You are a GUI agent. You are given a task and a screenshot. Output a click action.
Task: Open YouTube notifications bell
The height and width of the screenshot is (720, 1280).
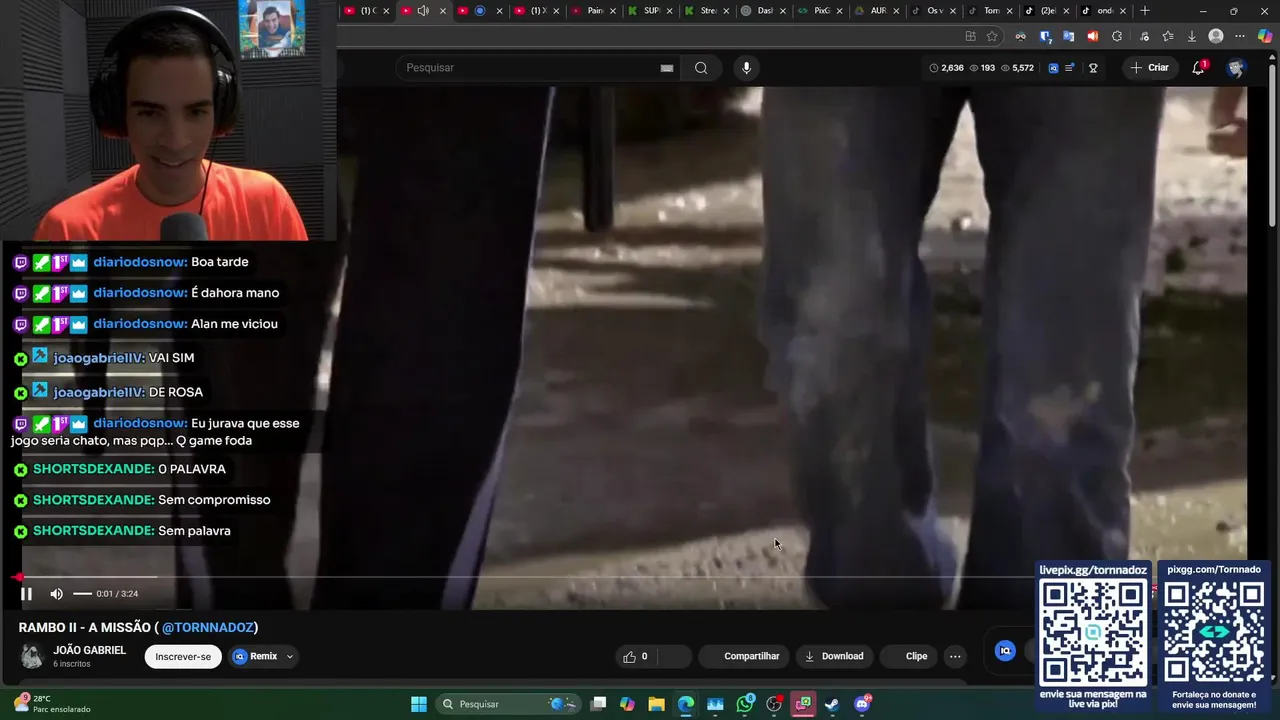tap(1198, 68)
